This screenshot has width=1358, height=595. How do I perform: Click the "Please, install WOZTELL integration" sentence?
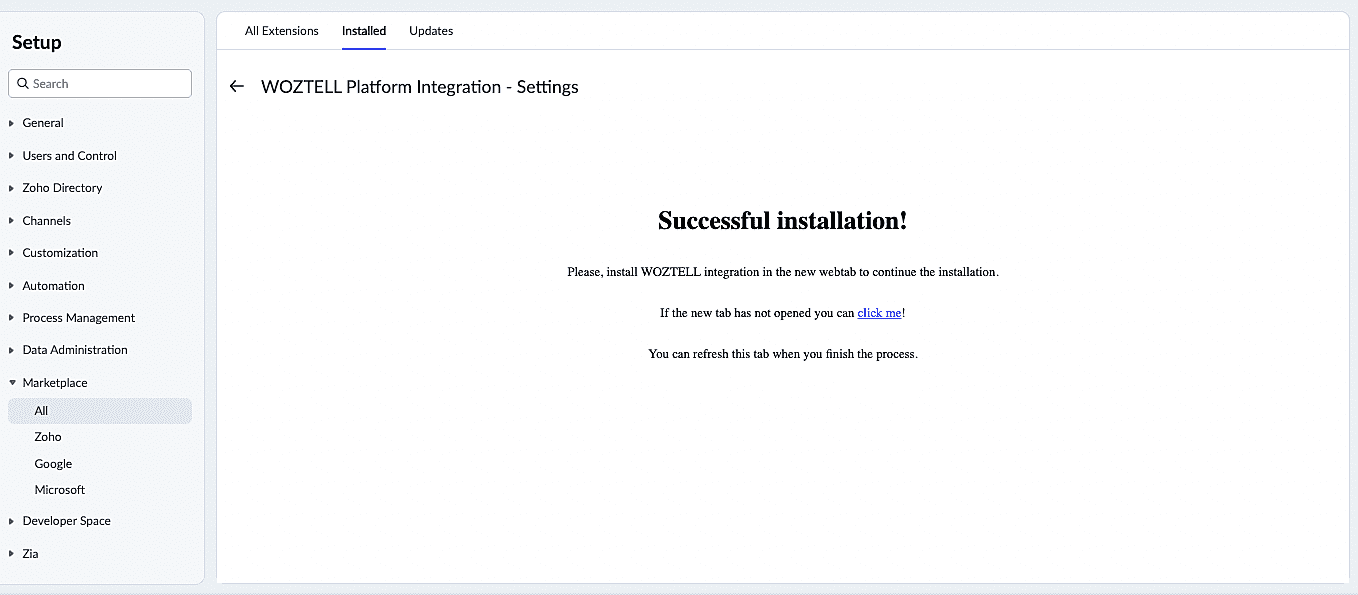click(x=783, y=272)
